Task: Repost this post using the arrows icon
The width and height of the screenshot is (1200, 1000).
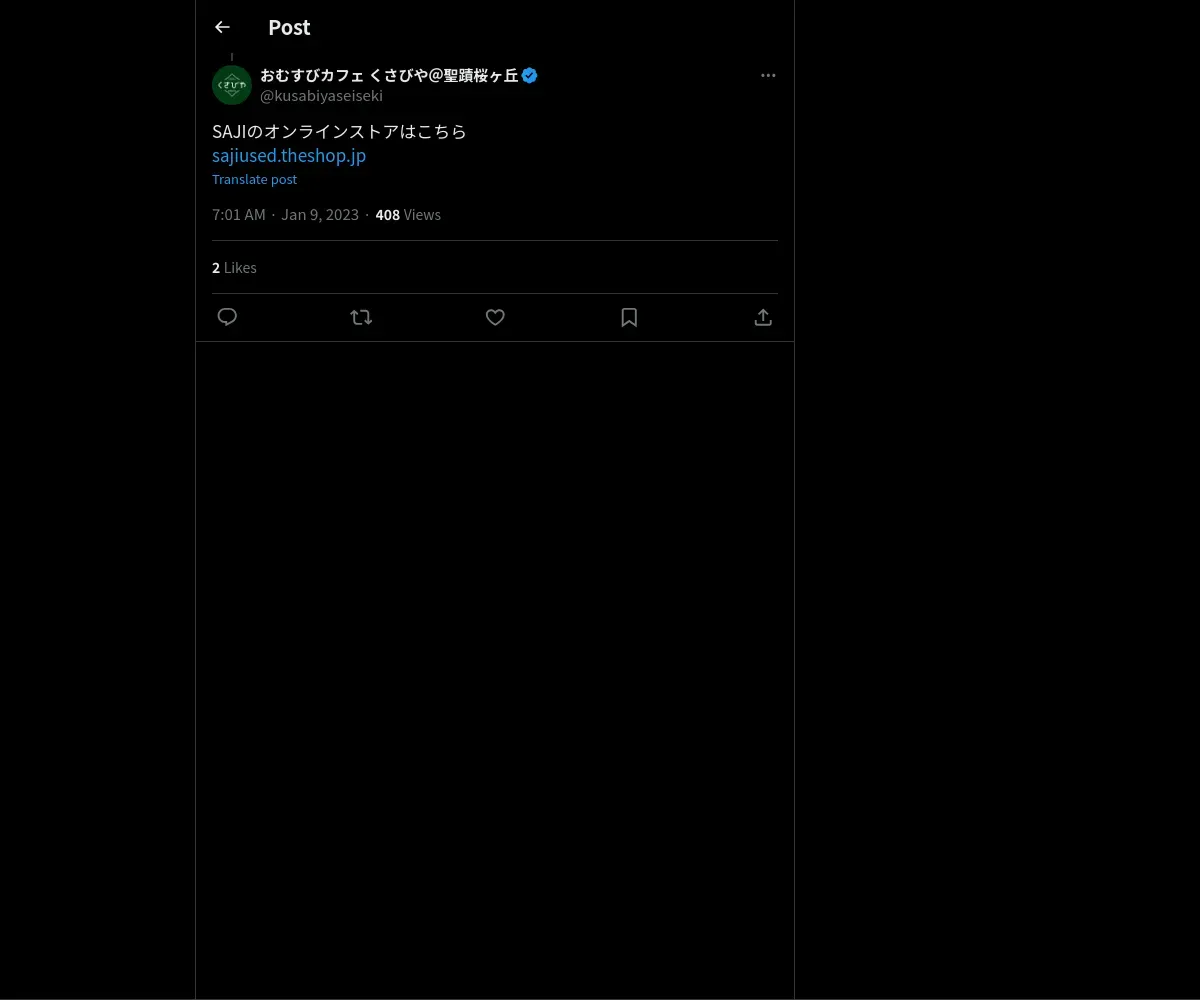Action: pos(361,317)
